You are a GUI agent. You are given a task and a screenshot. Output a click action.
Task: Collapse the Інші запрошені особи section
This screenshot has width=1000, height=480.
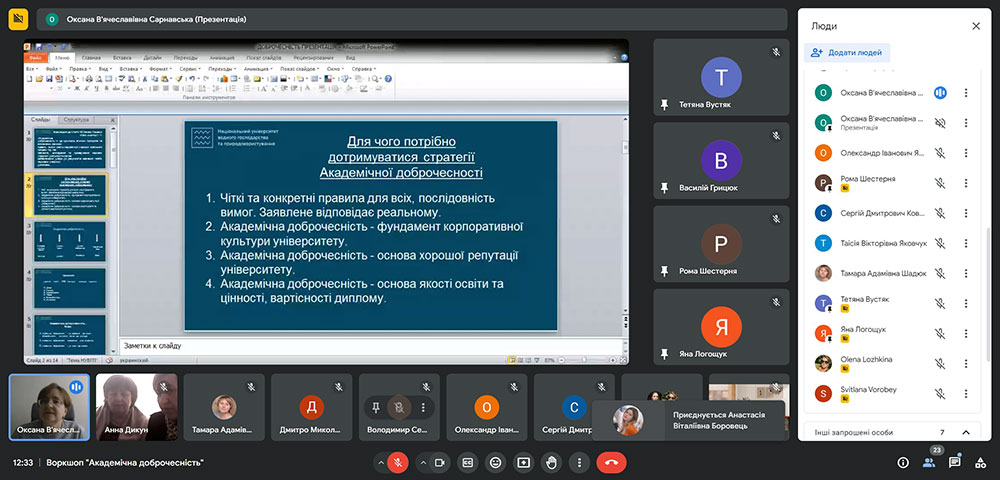pyautogui.click(x=966, y=432)
